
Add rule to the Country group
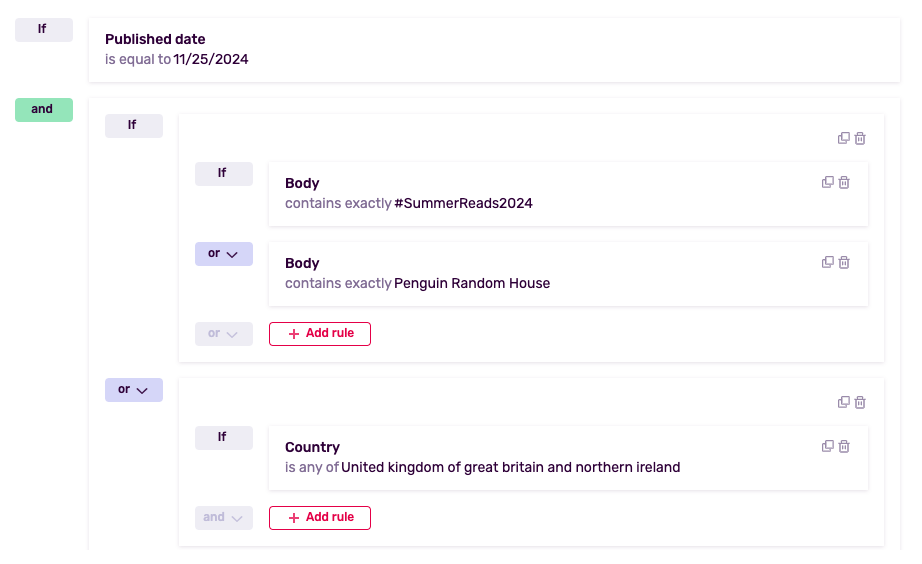(320, 518)
